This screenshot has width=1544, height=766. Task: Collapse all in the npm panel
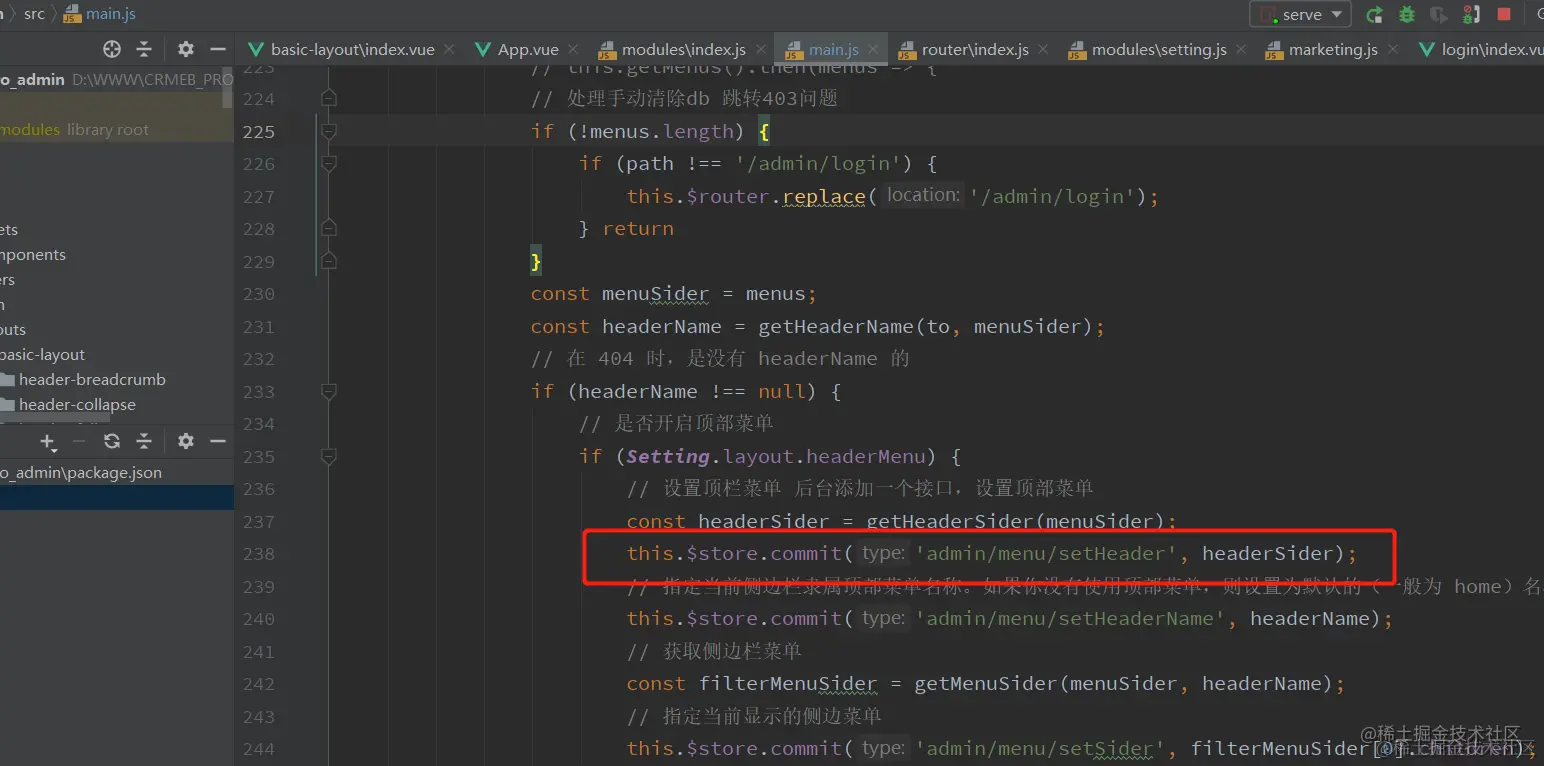pyautogui.click(x=144, y=441)
